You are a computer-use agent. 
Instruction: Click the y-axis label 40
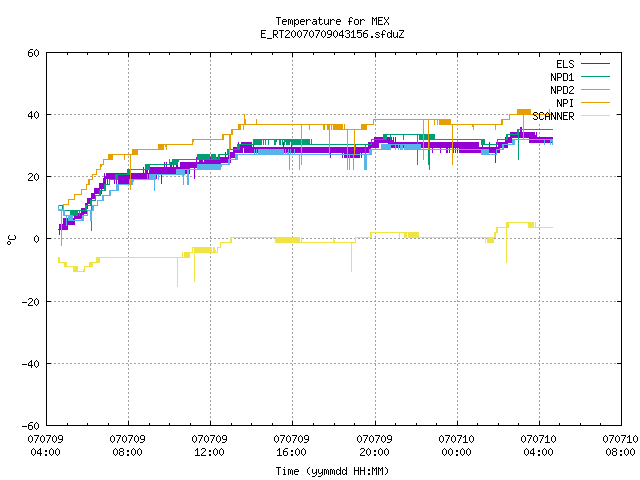point(33,115)
